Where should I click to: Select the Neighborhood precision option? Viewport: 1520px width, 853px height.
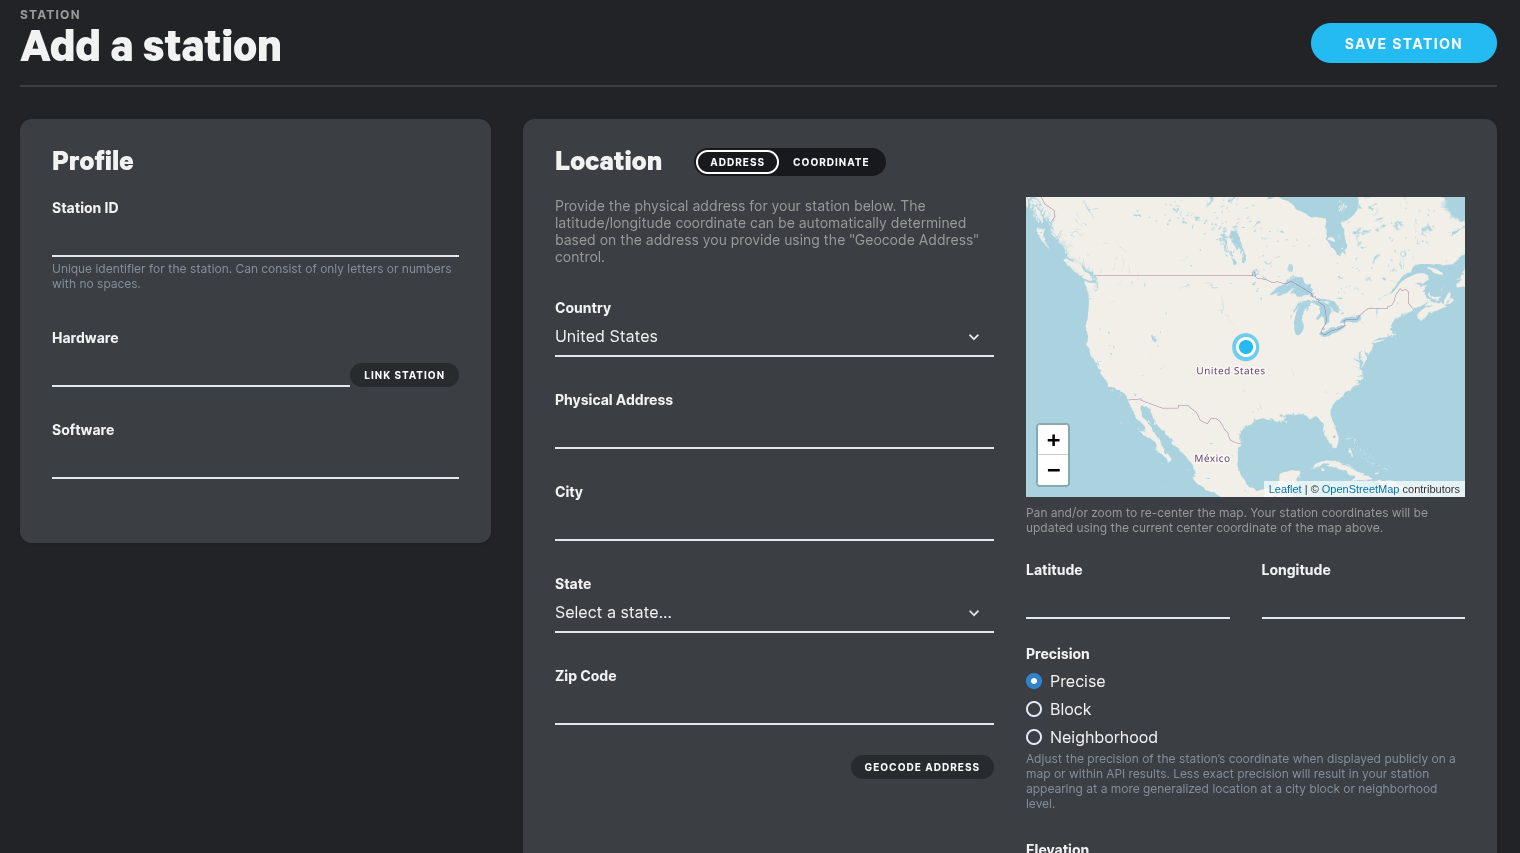(1034, 737)
